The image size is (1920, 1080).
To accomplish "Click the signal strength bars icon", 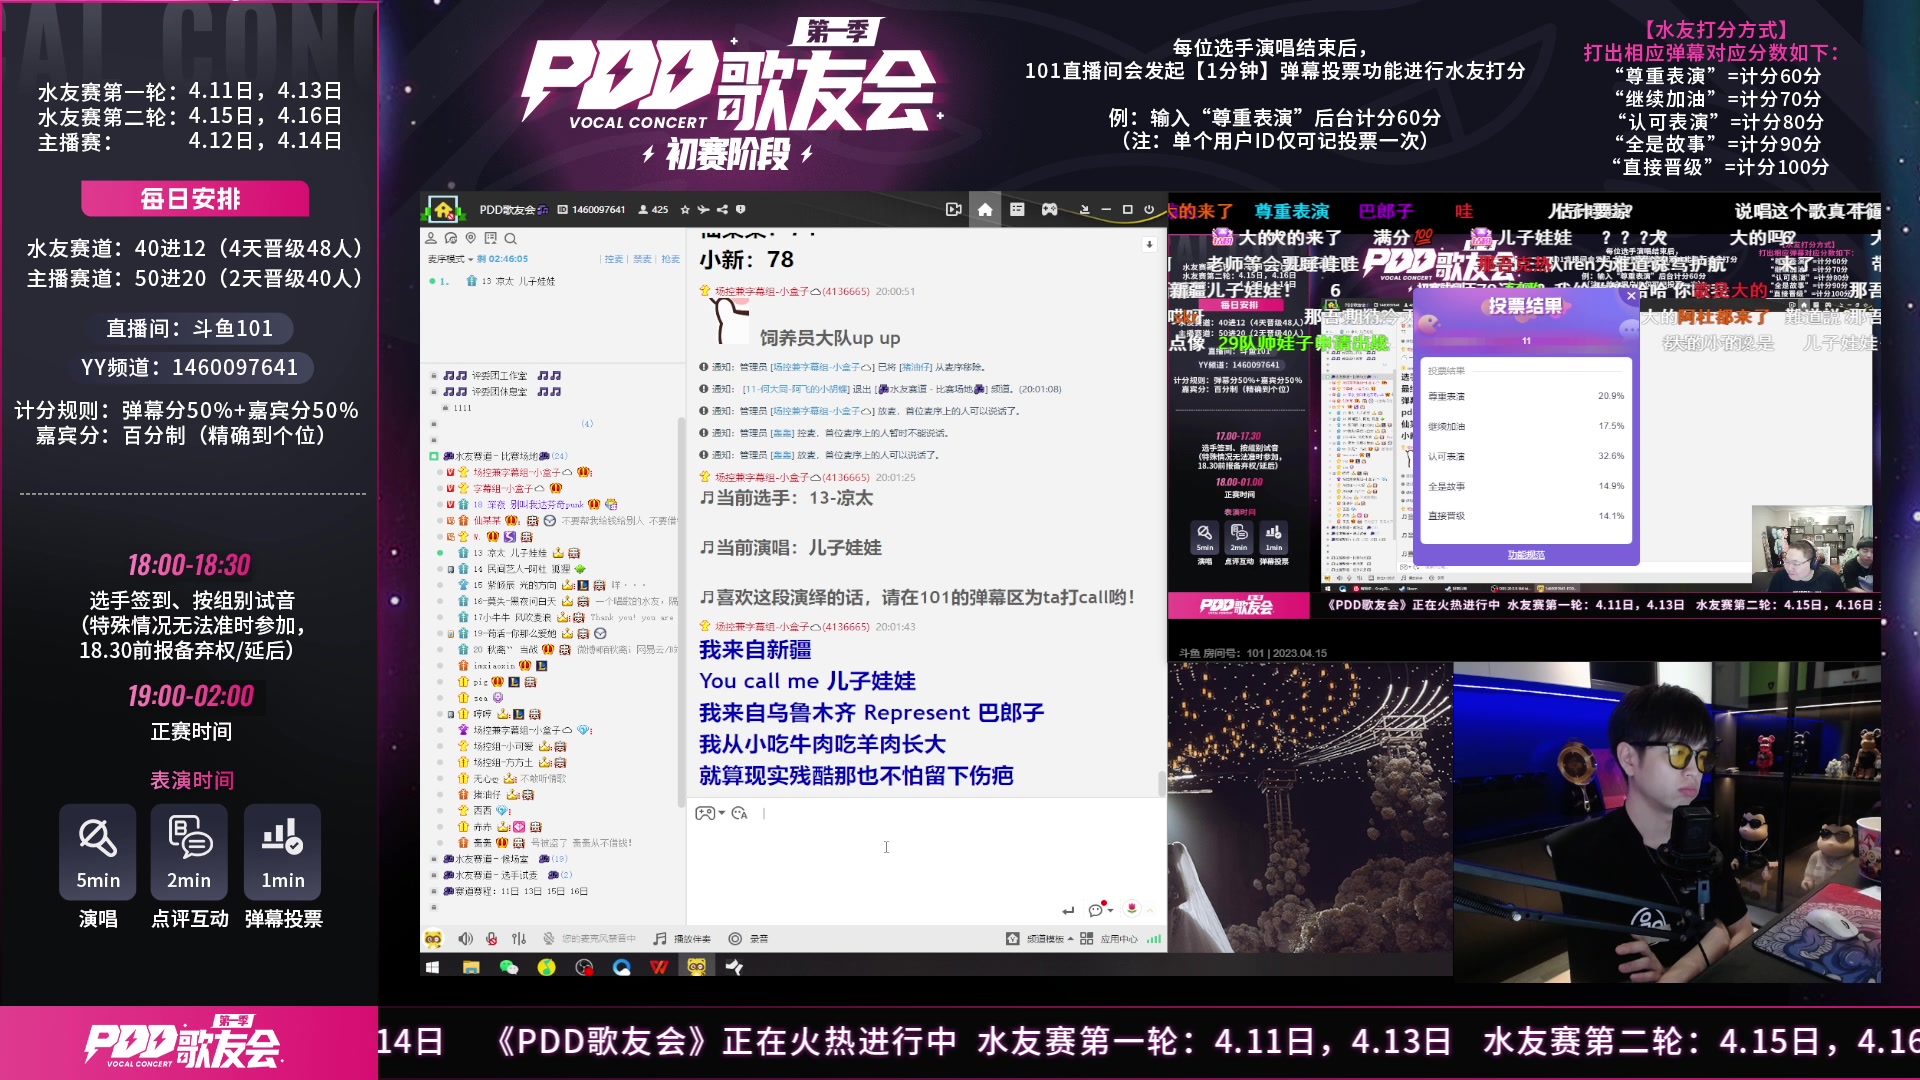I will click(1154, 939).
